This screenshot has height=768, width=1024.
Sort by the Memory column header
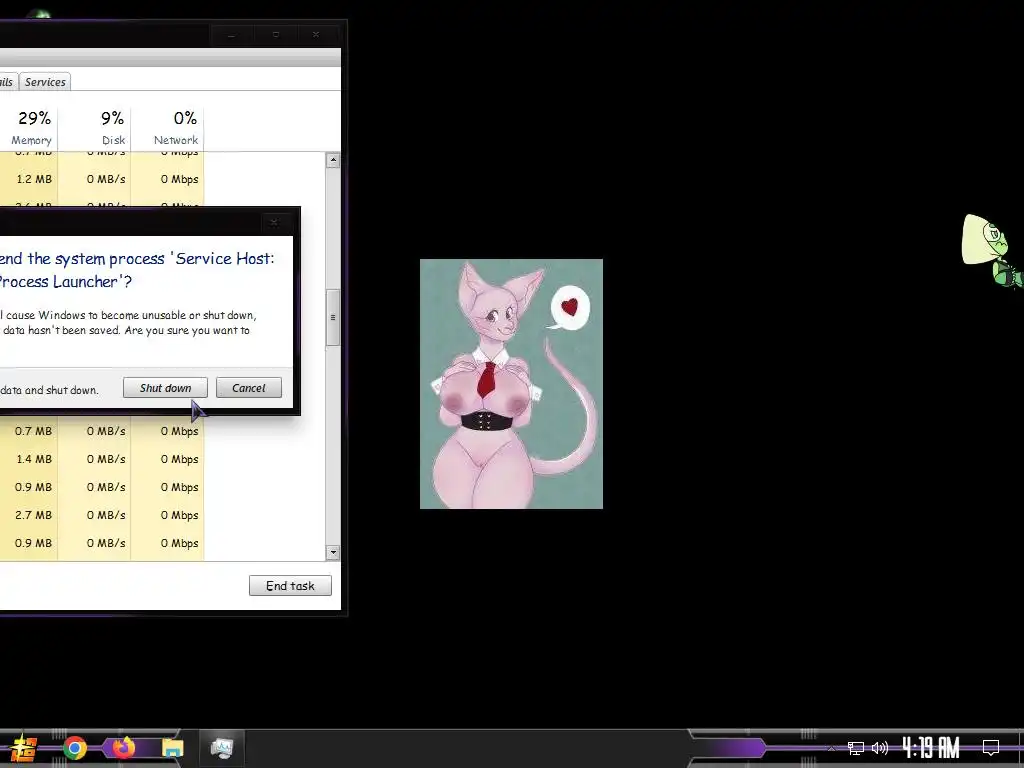(31, 128)
